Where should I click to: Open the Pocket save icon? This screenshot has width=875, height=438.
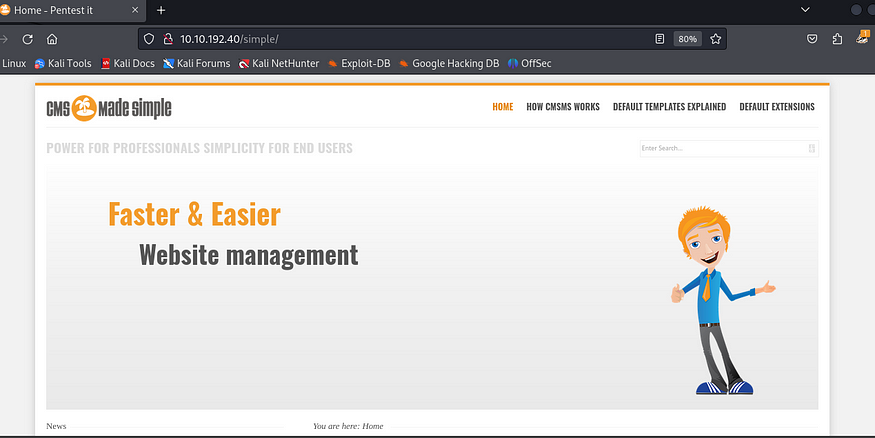pos(812,39)
